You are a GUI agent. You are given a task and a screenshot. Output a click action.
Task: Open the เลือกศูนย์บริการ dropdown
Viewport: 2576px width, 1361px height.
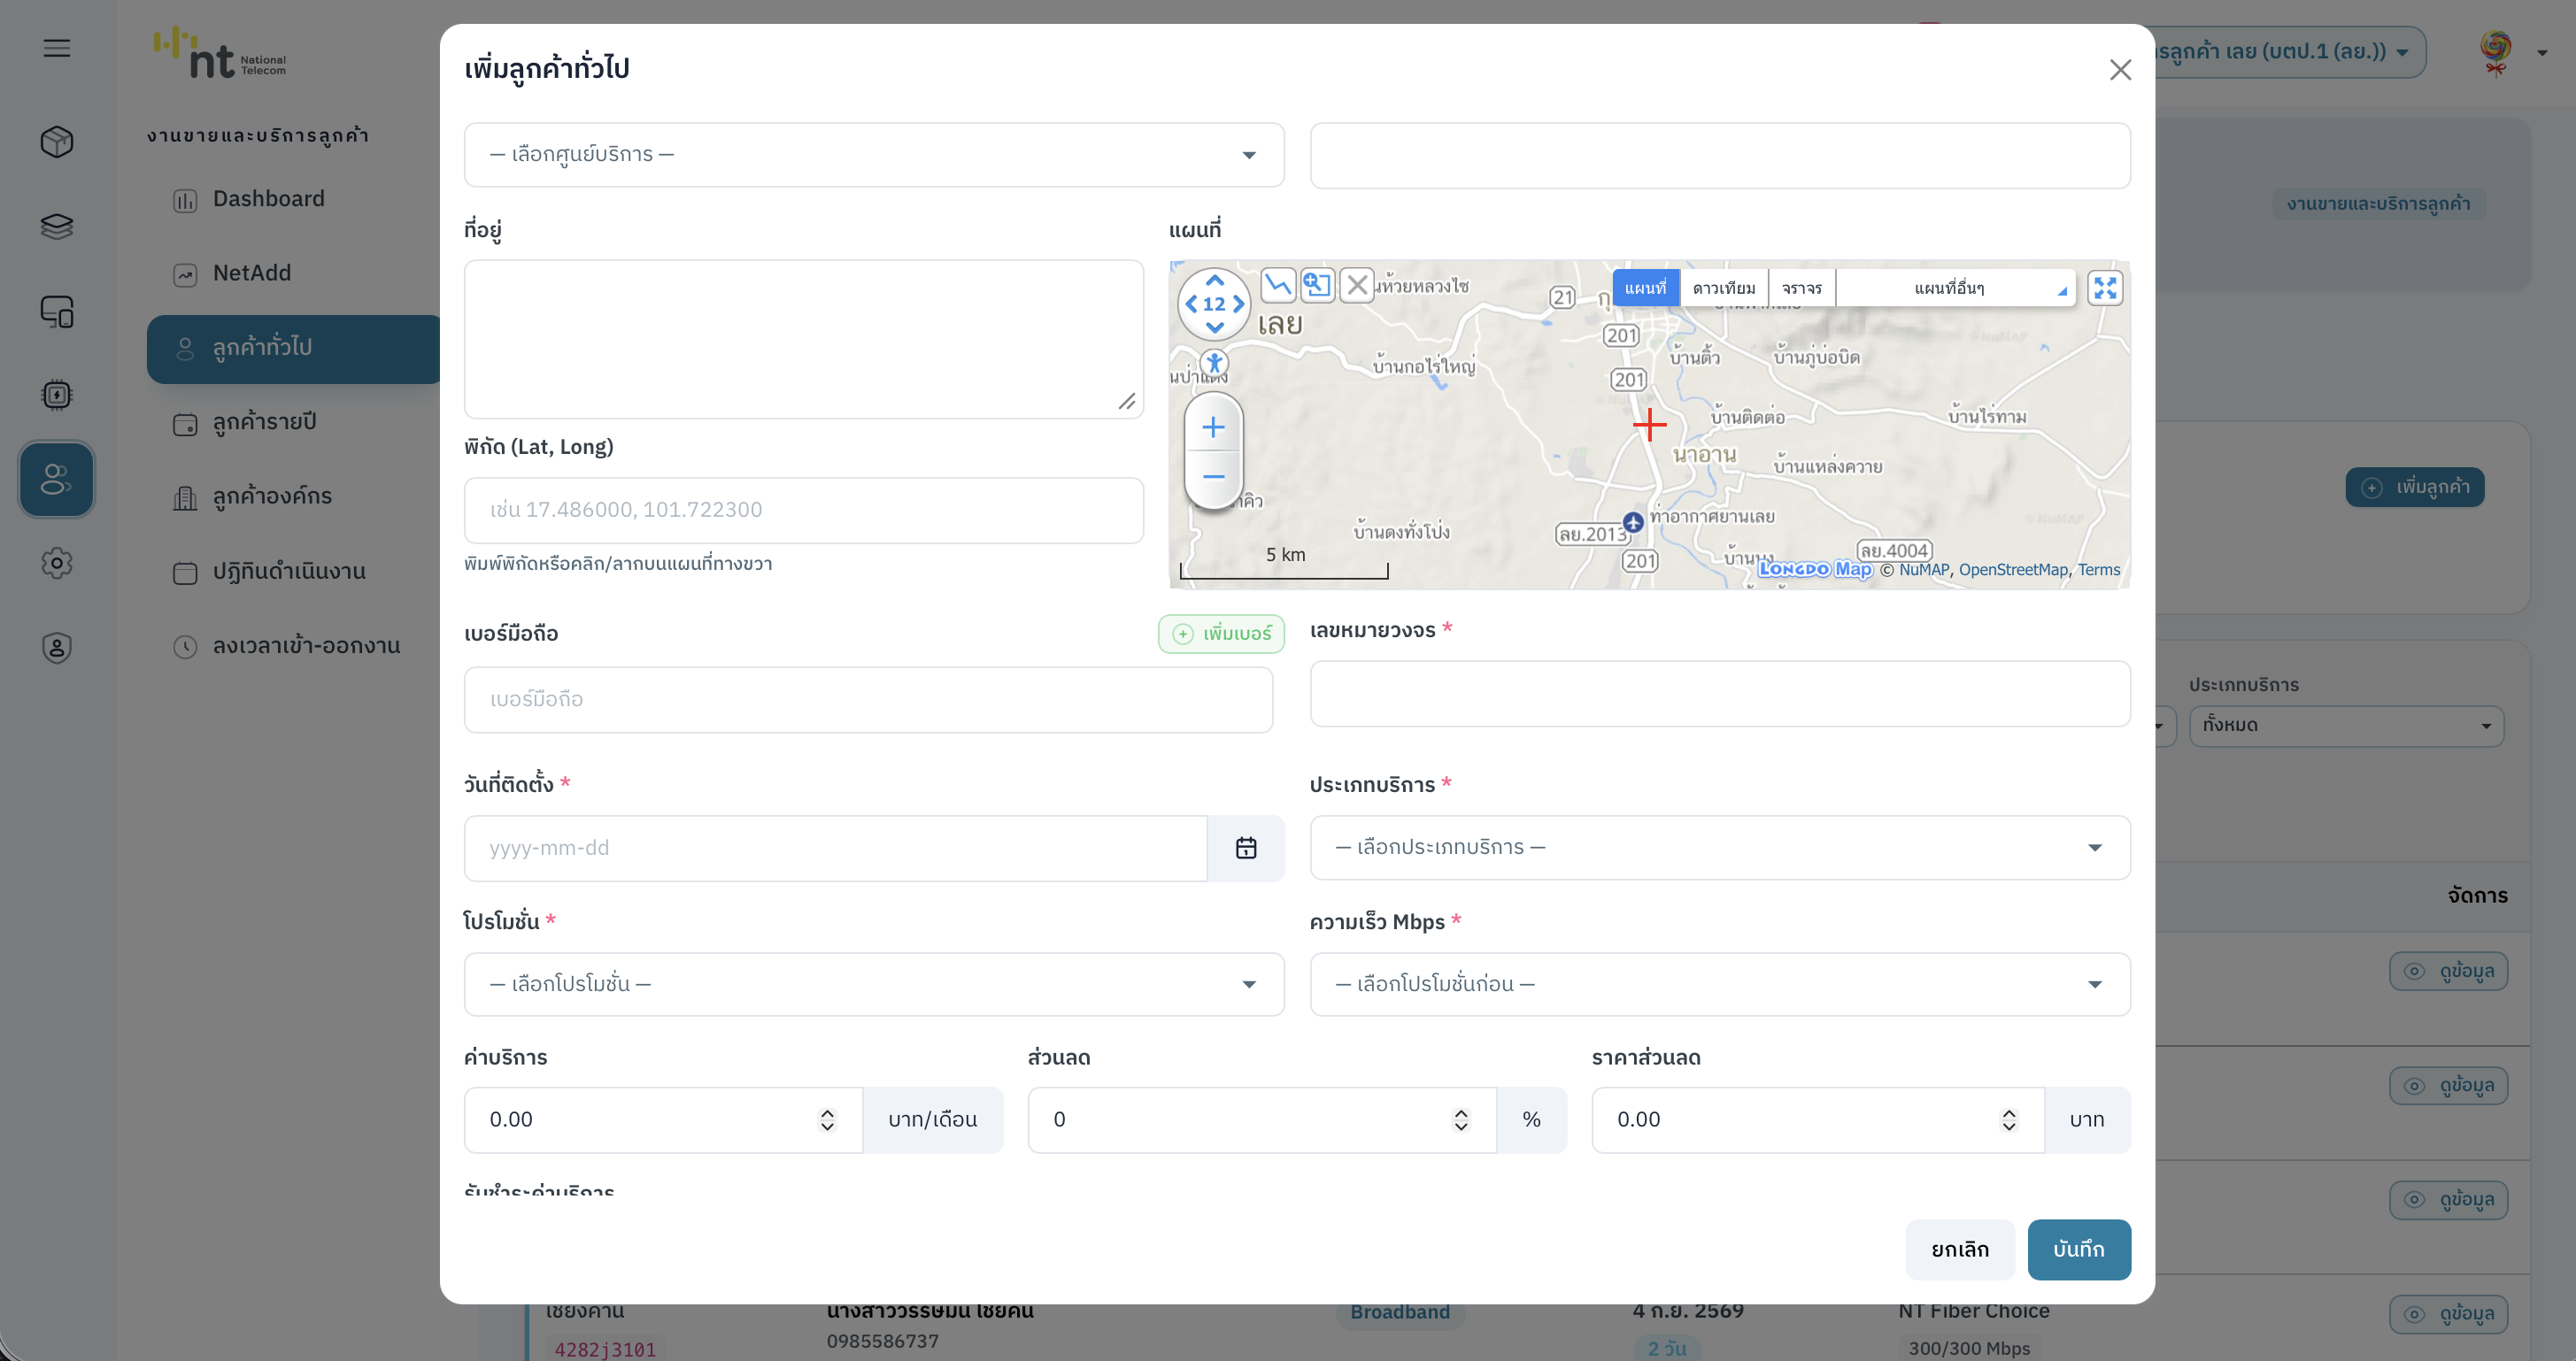click(x=873, y=155)
